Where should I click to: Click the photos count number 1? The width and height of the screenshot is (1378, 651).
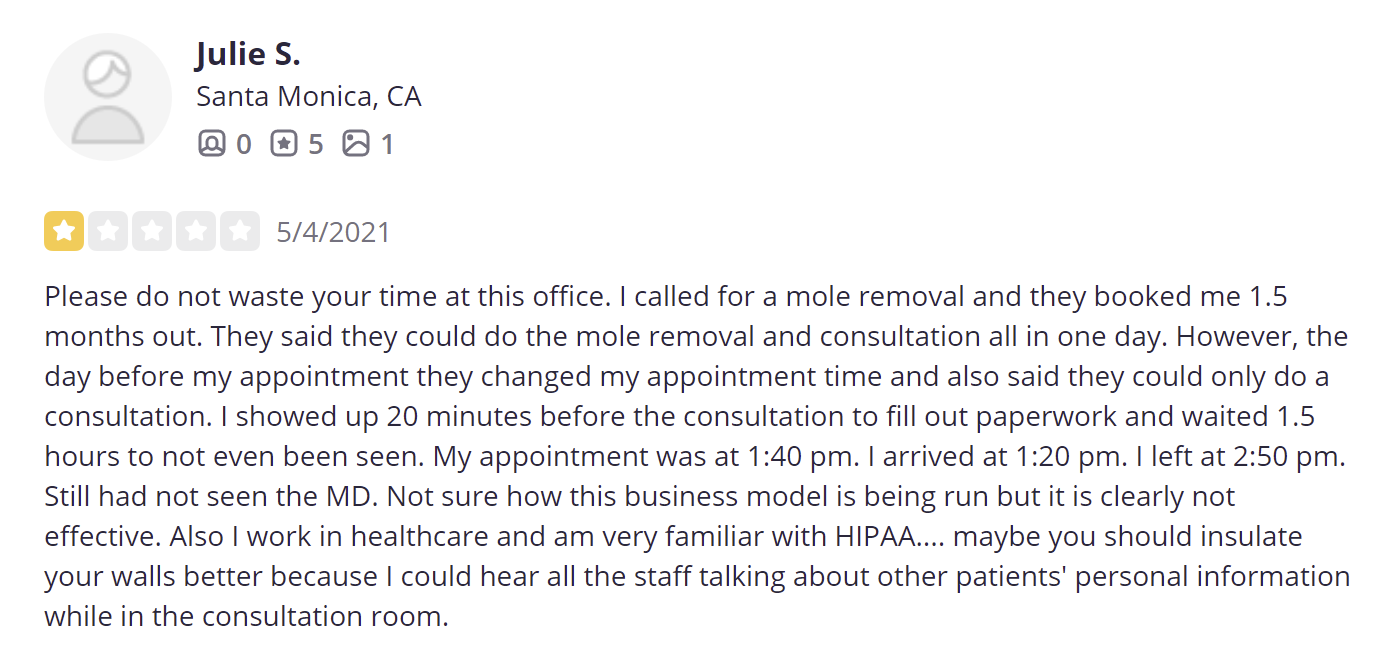tap(387, 145)
